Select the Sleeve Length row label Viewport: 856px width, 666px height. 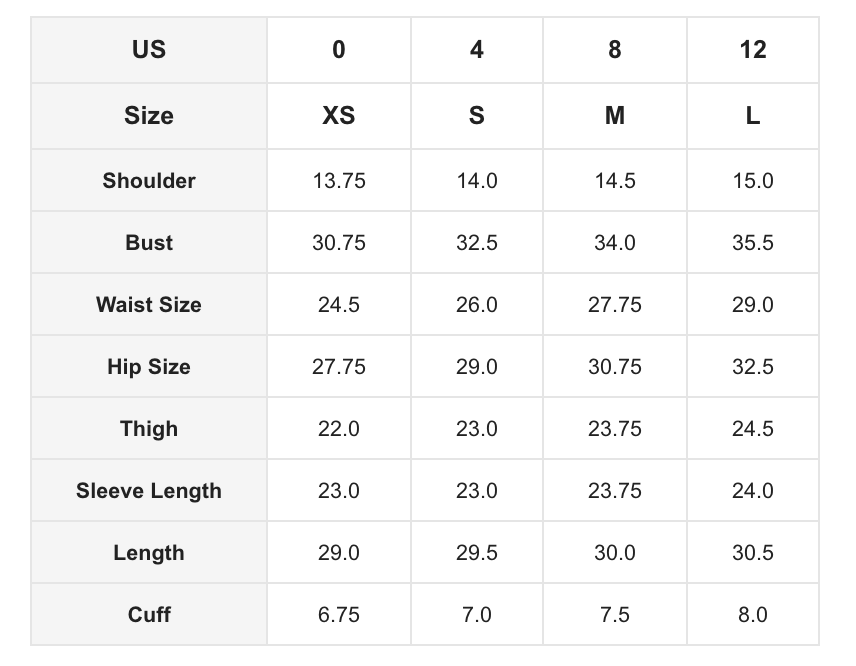(149, 491)
